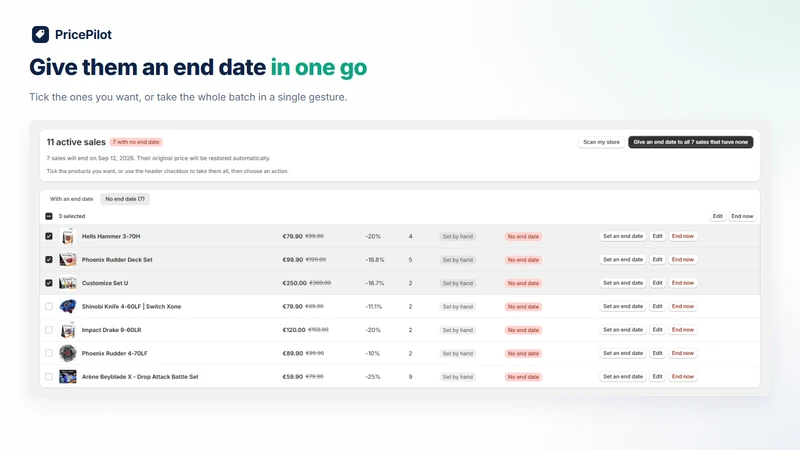
Task: Set an end date for Hells Hammer 3-70H
Action: click(623, 236)
